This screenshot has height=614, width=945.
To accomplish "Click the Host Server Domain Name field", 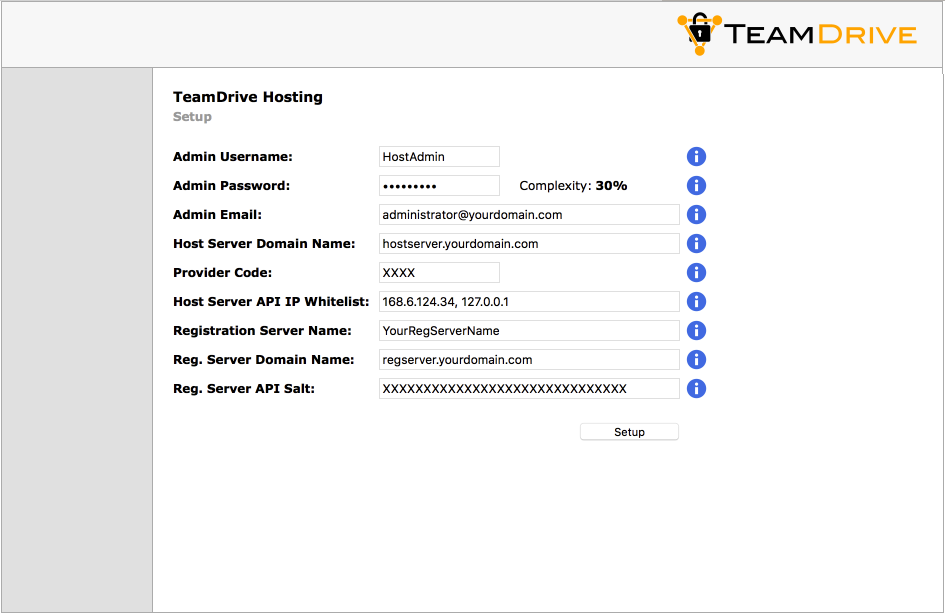I will coord(529,243).
